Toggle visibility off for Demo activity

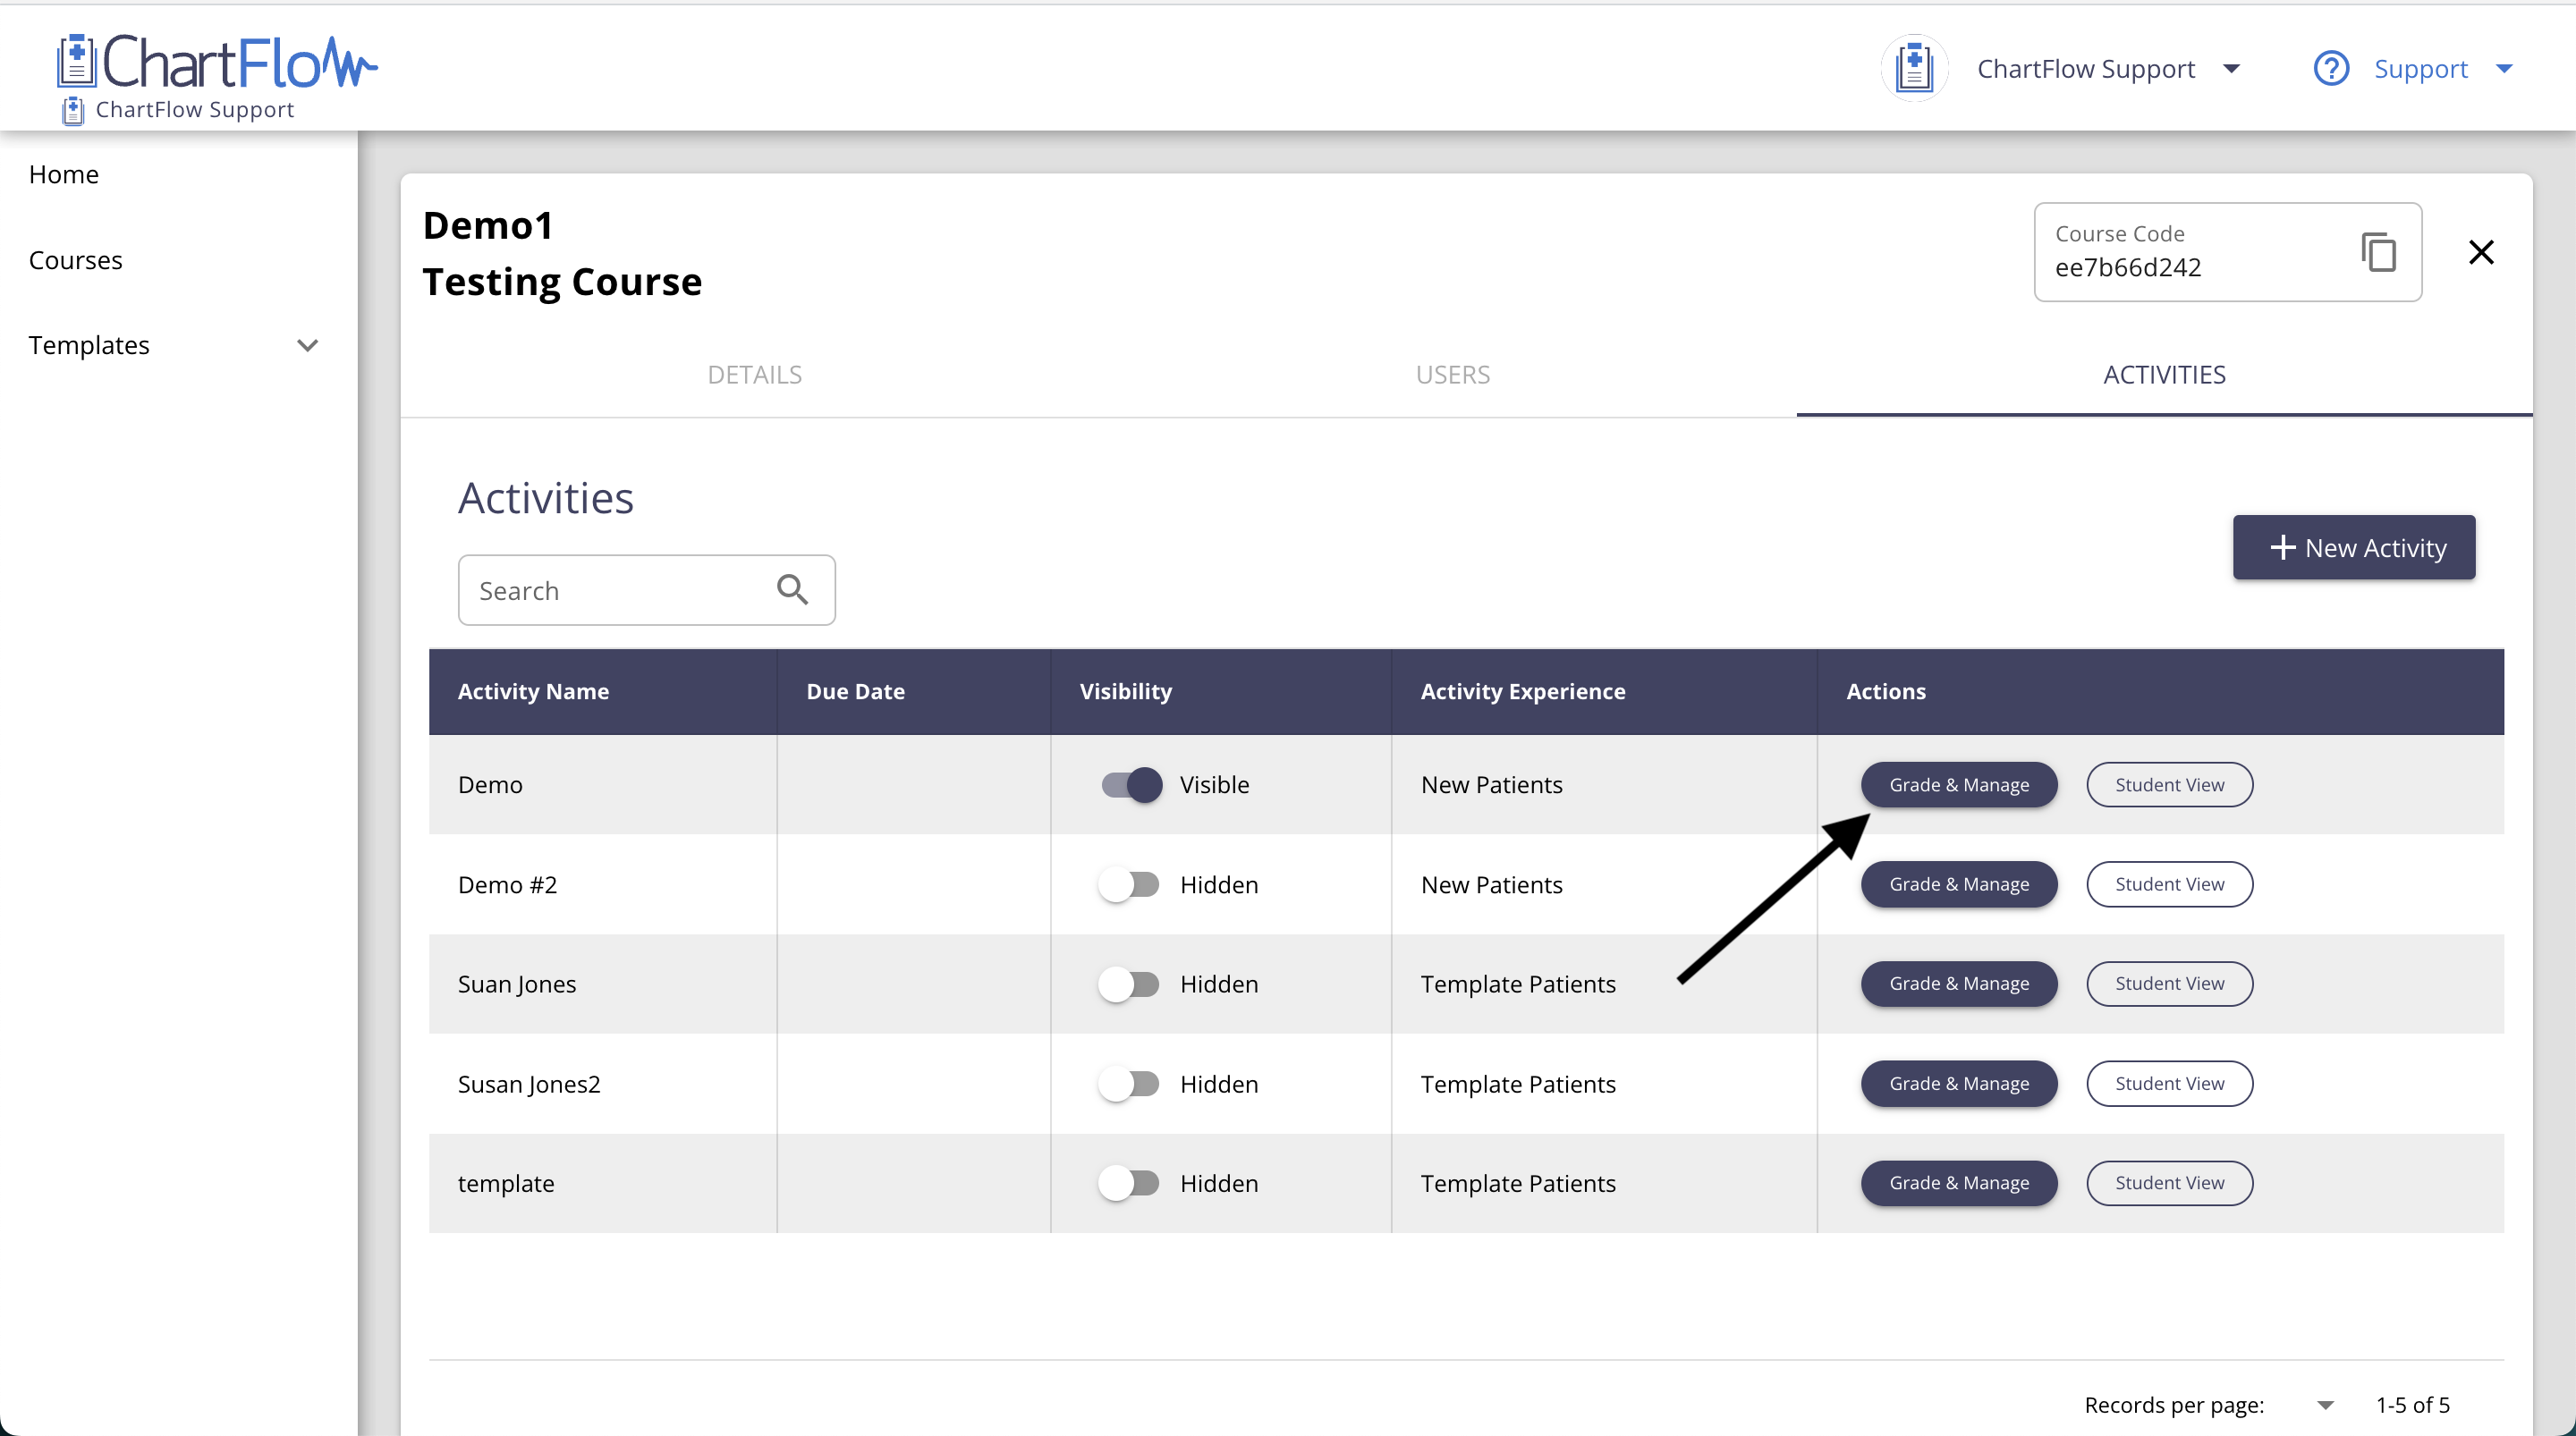[x=1131, y=785]
